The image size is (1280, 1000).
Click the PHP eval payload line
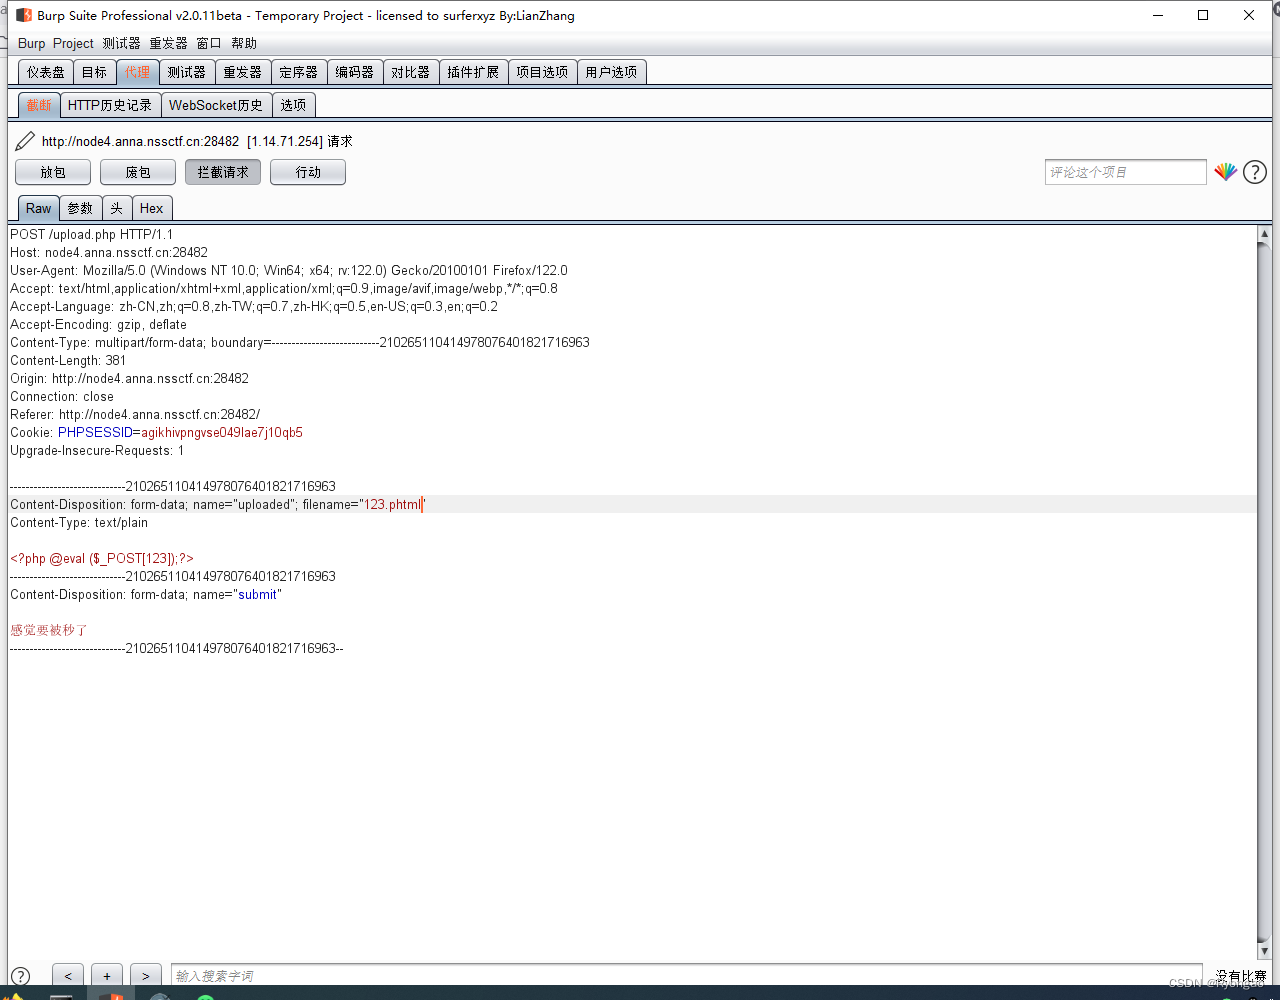pyautogui.click(x=102, y=558)
